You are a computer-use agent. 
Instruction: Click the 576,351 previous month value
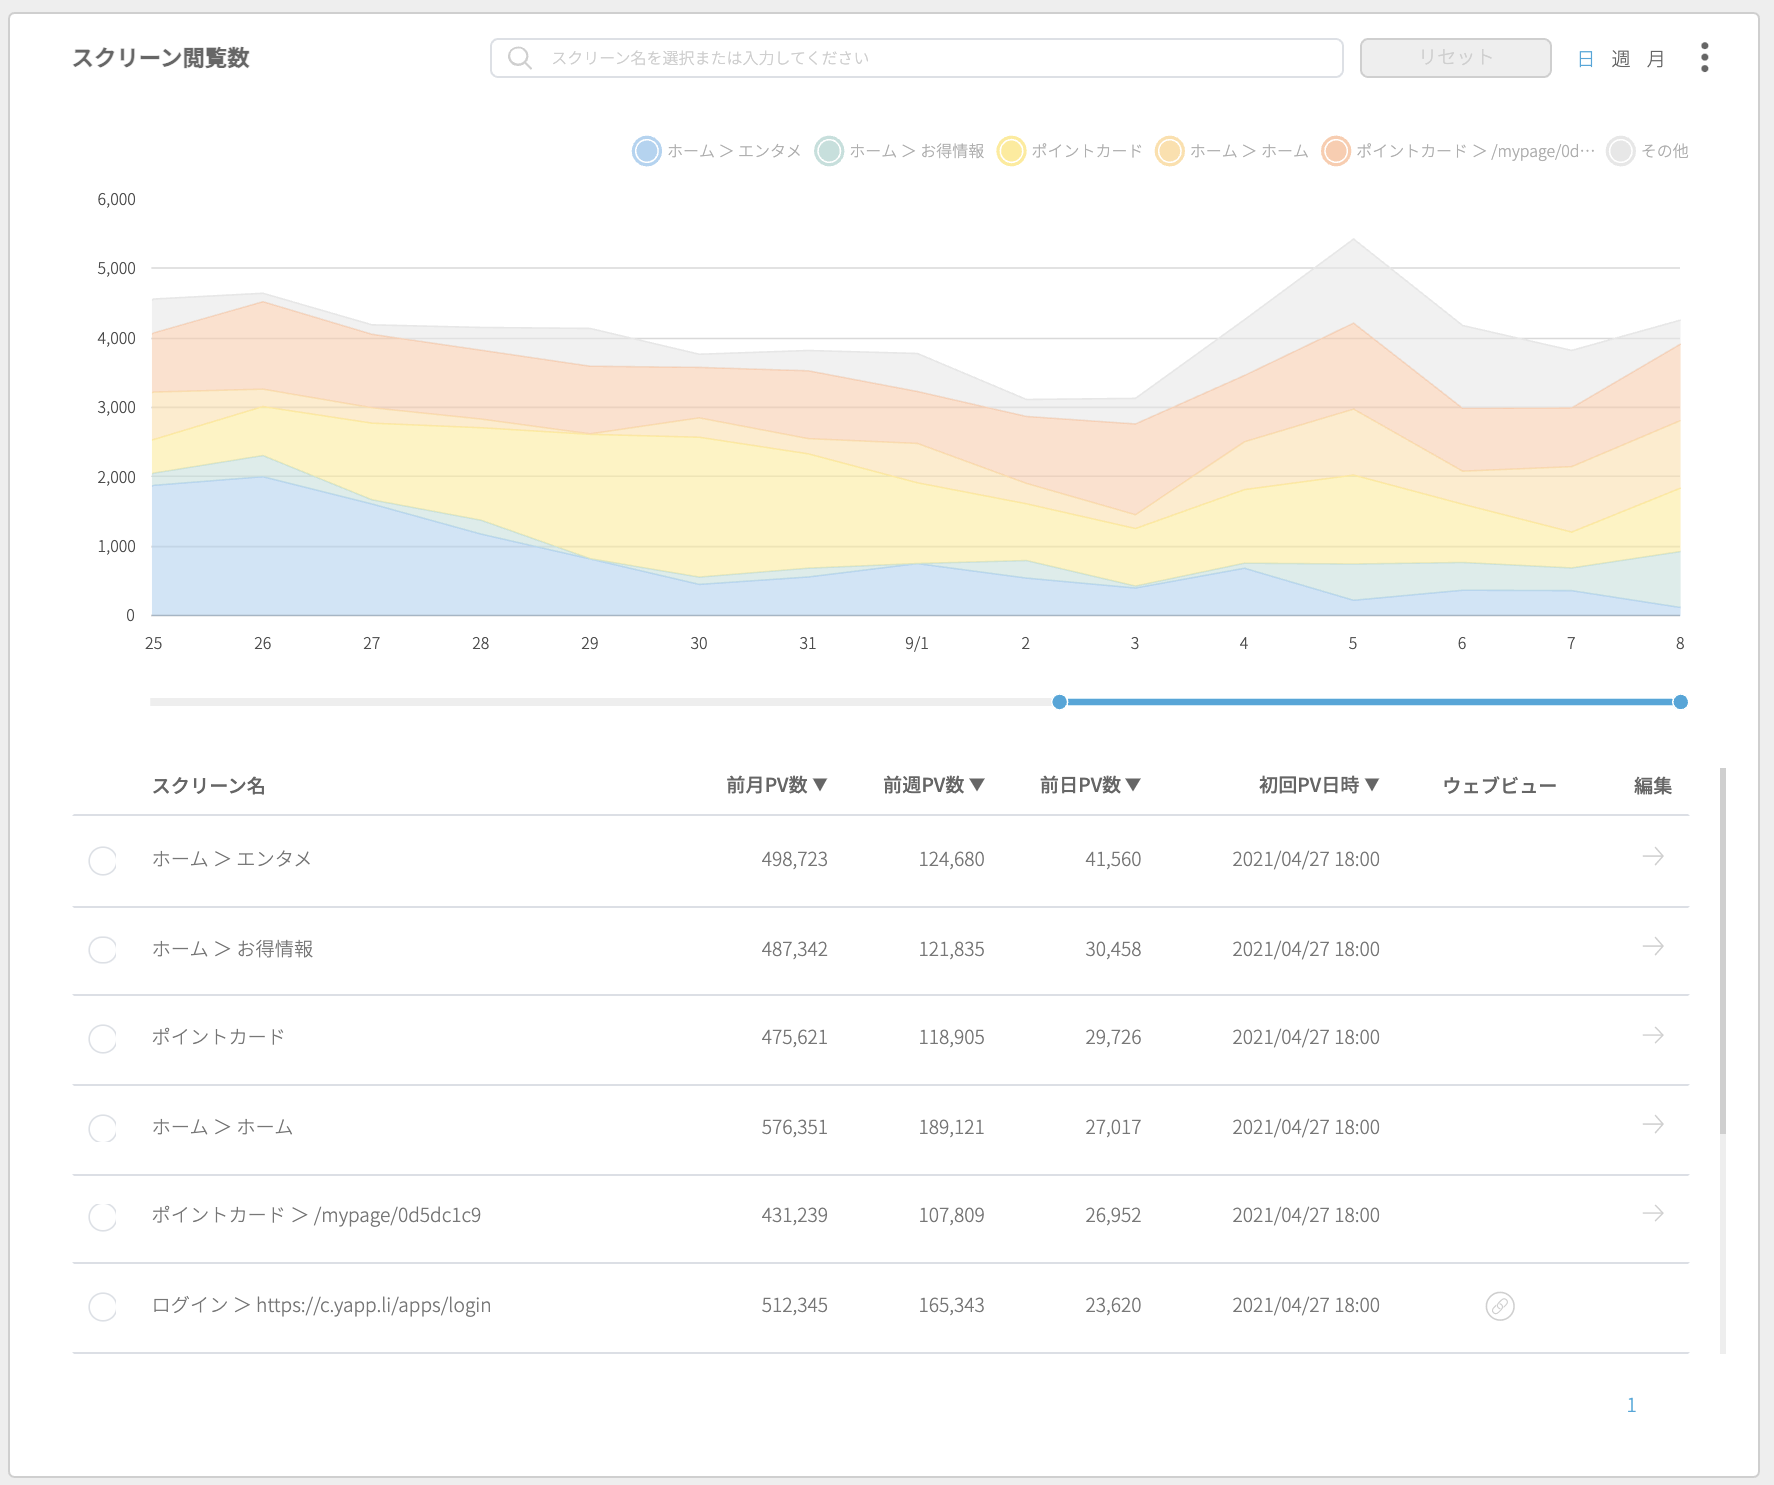point(794,1127)
